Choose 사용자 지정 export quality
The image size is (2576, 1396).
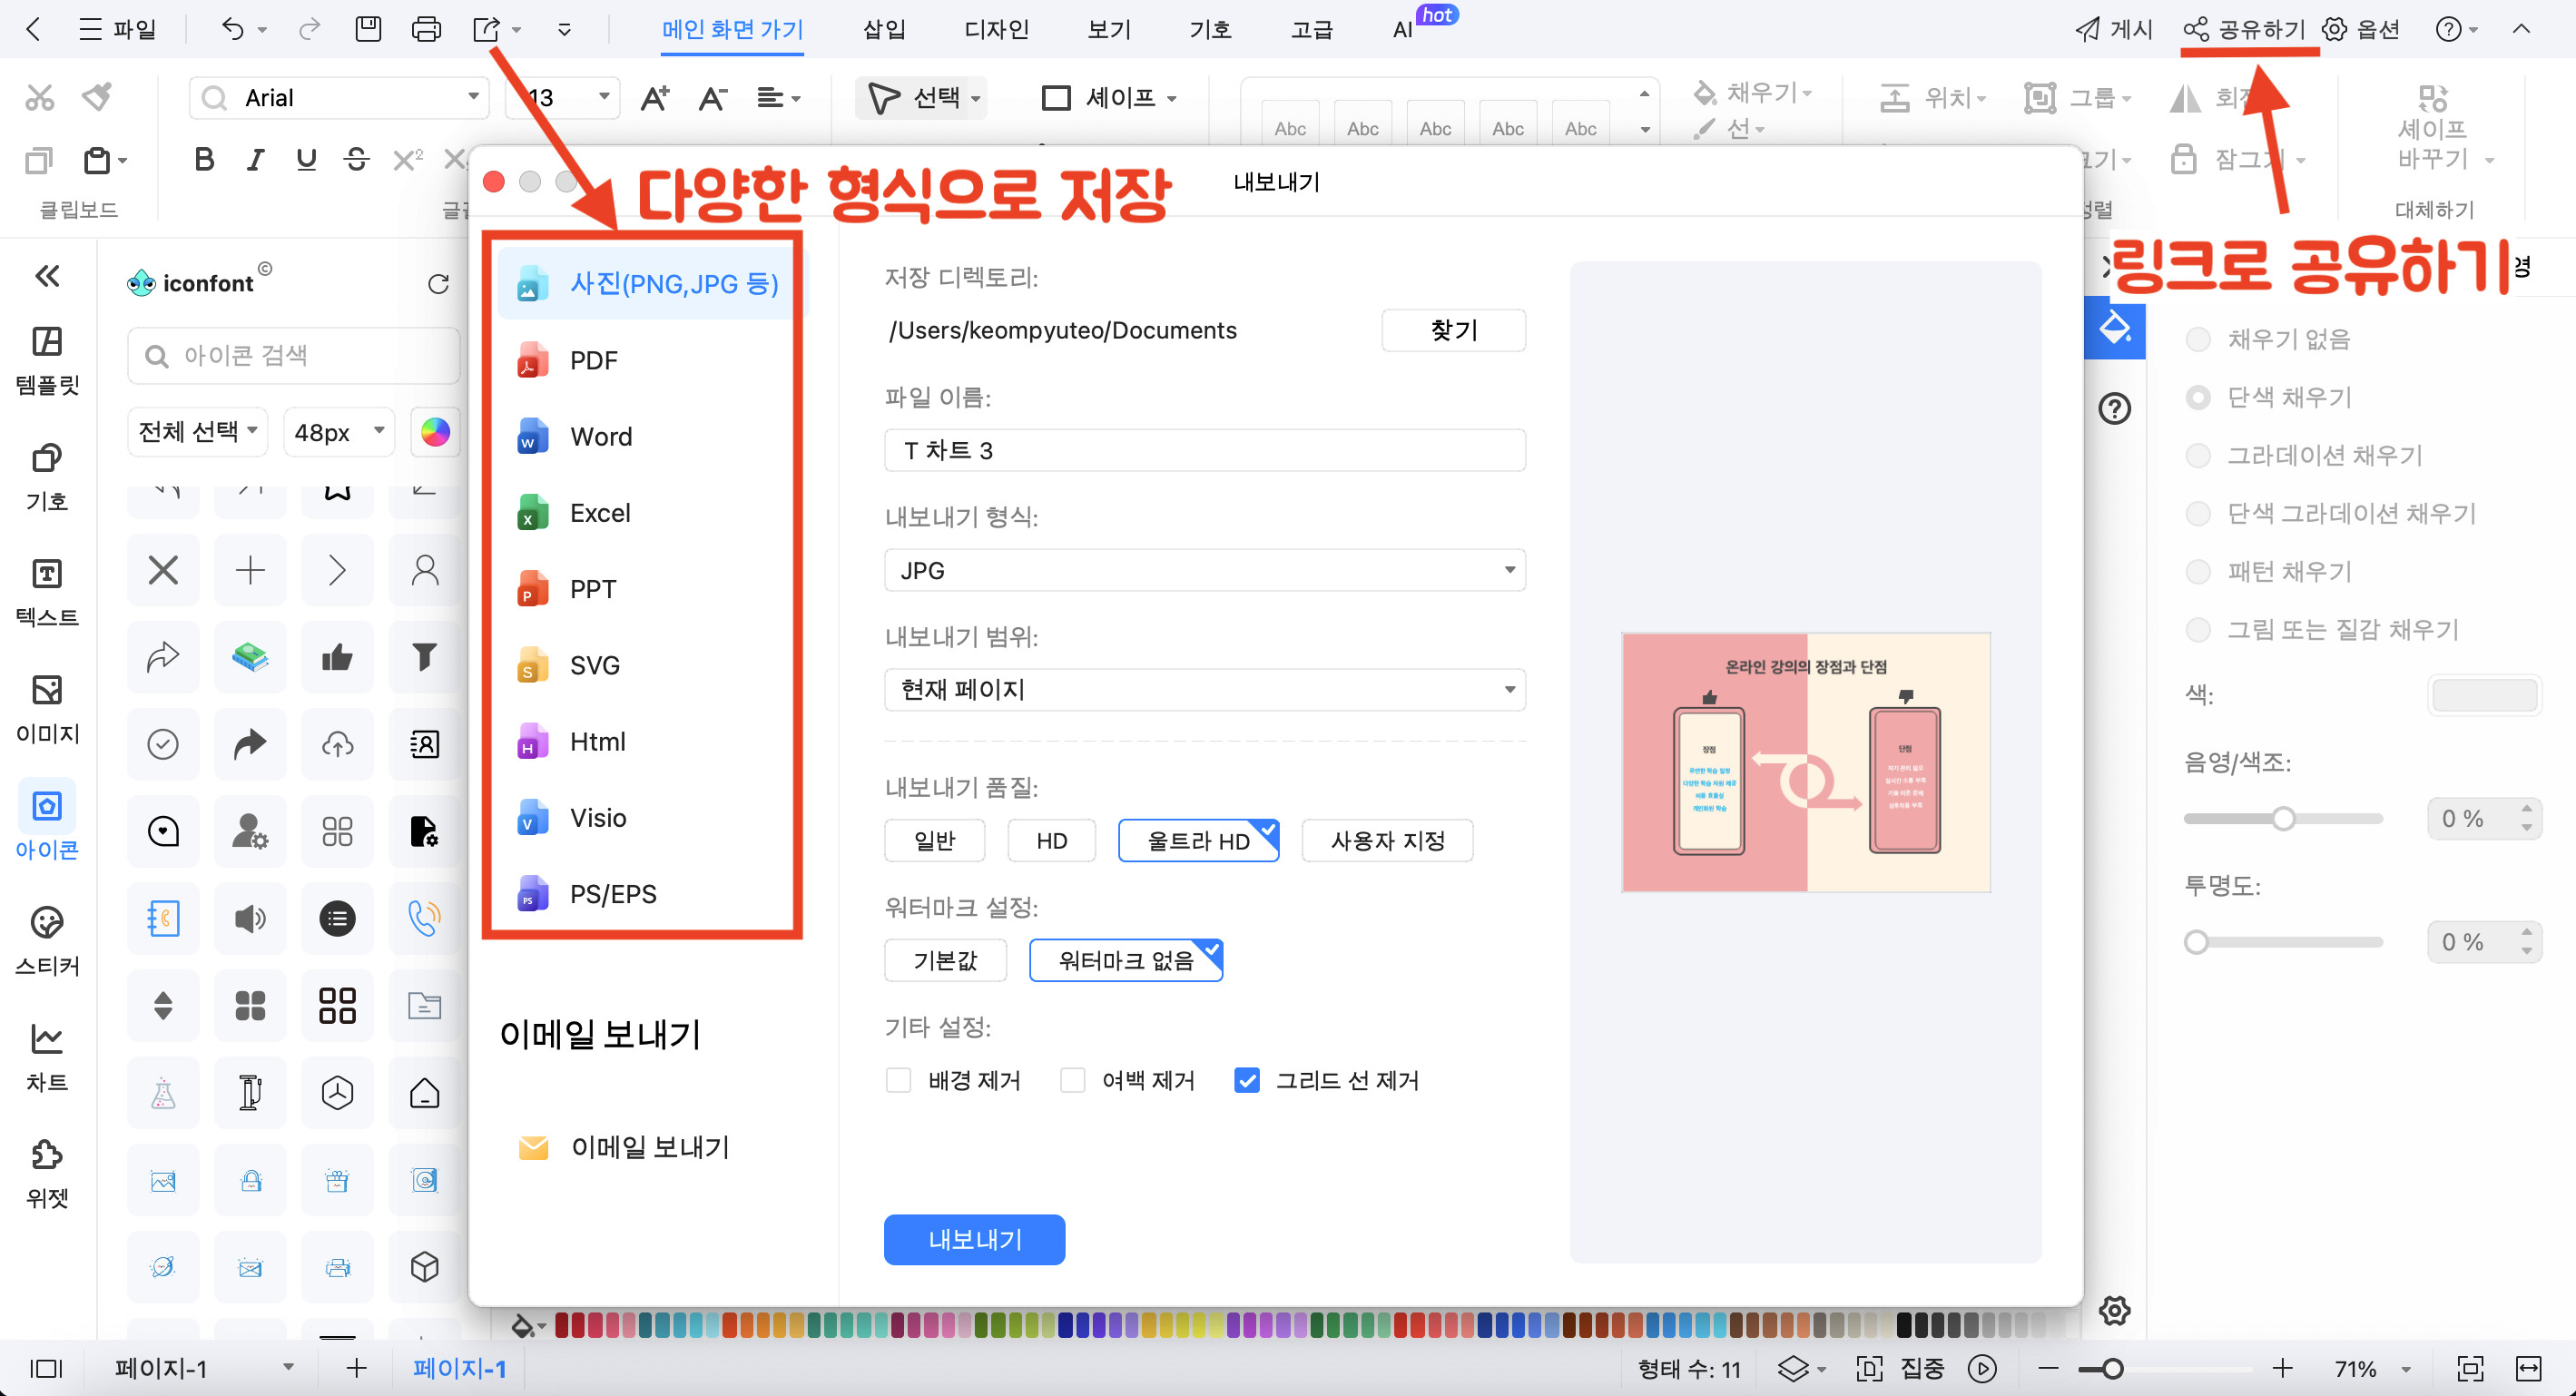tap(1387, 840)
